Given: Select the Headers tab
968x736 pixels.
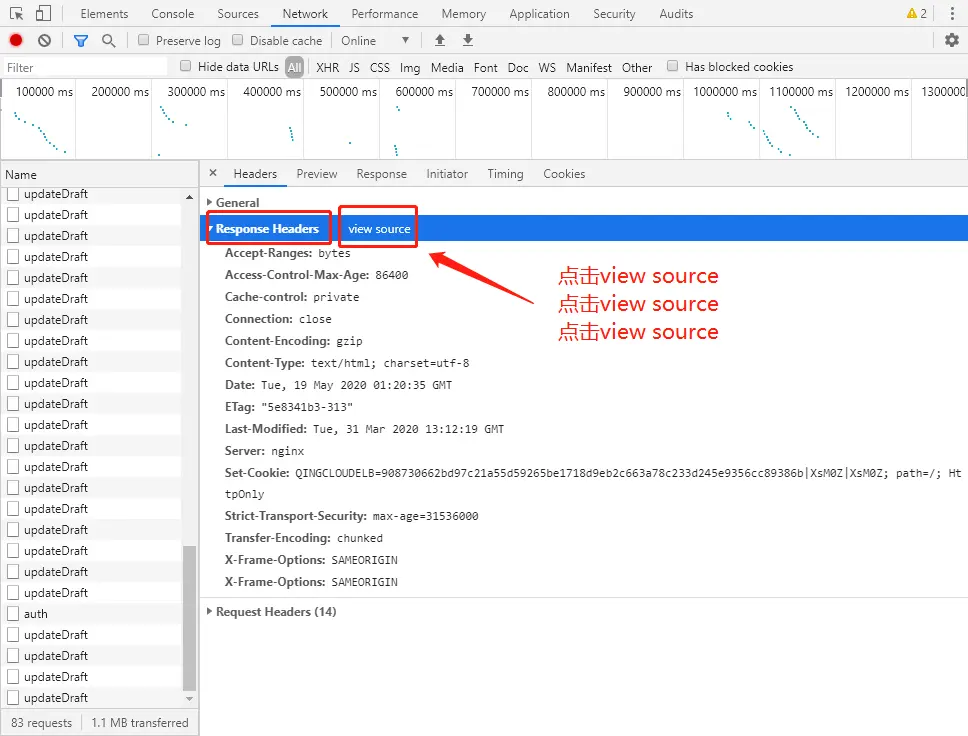Looking at the screenshot, I should [255, 174].
